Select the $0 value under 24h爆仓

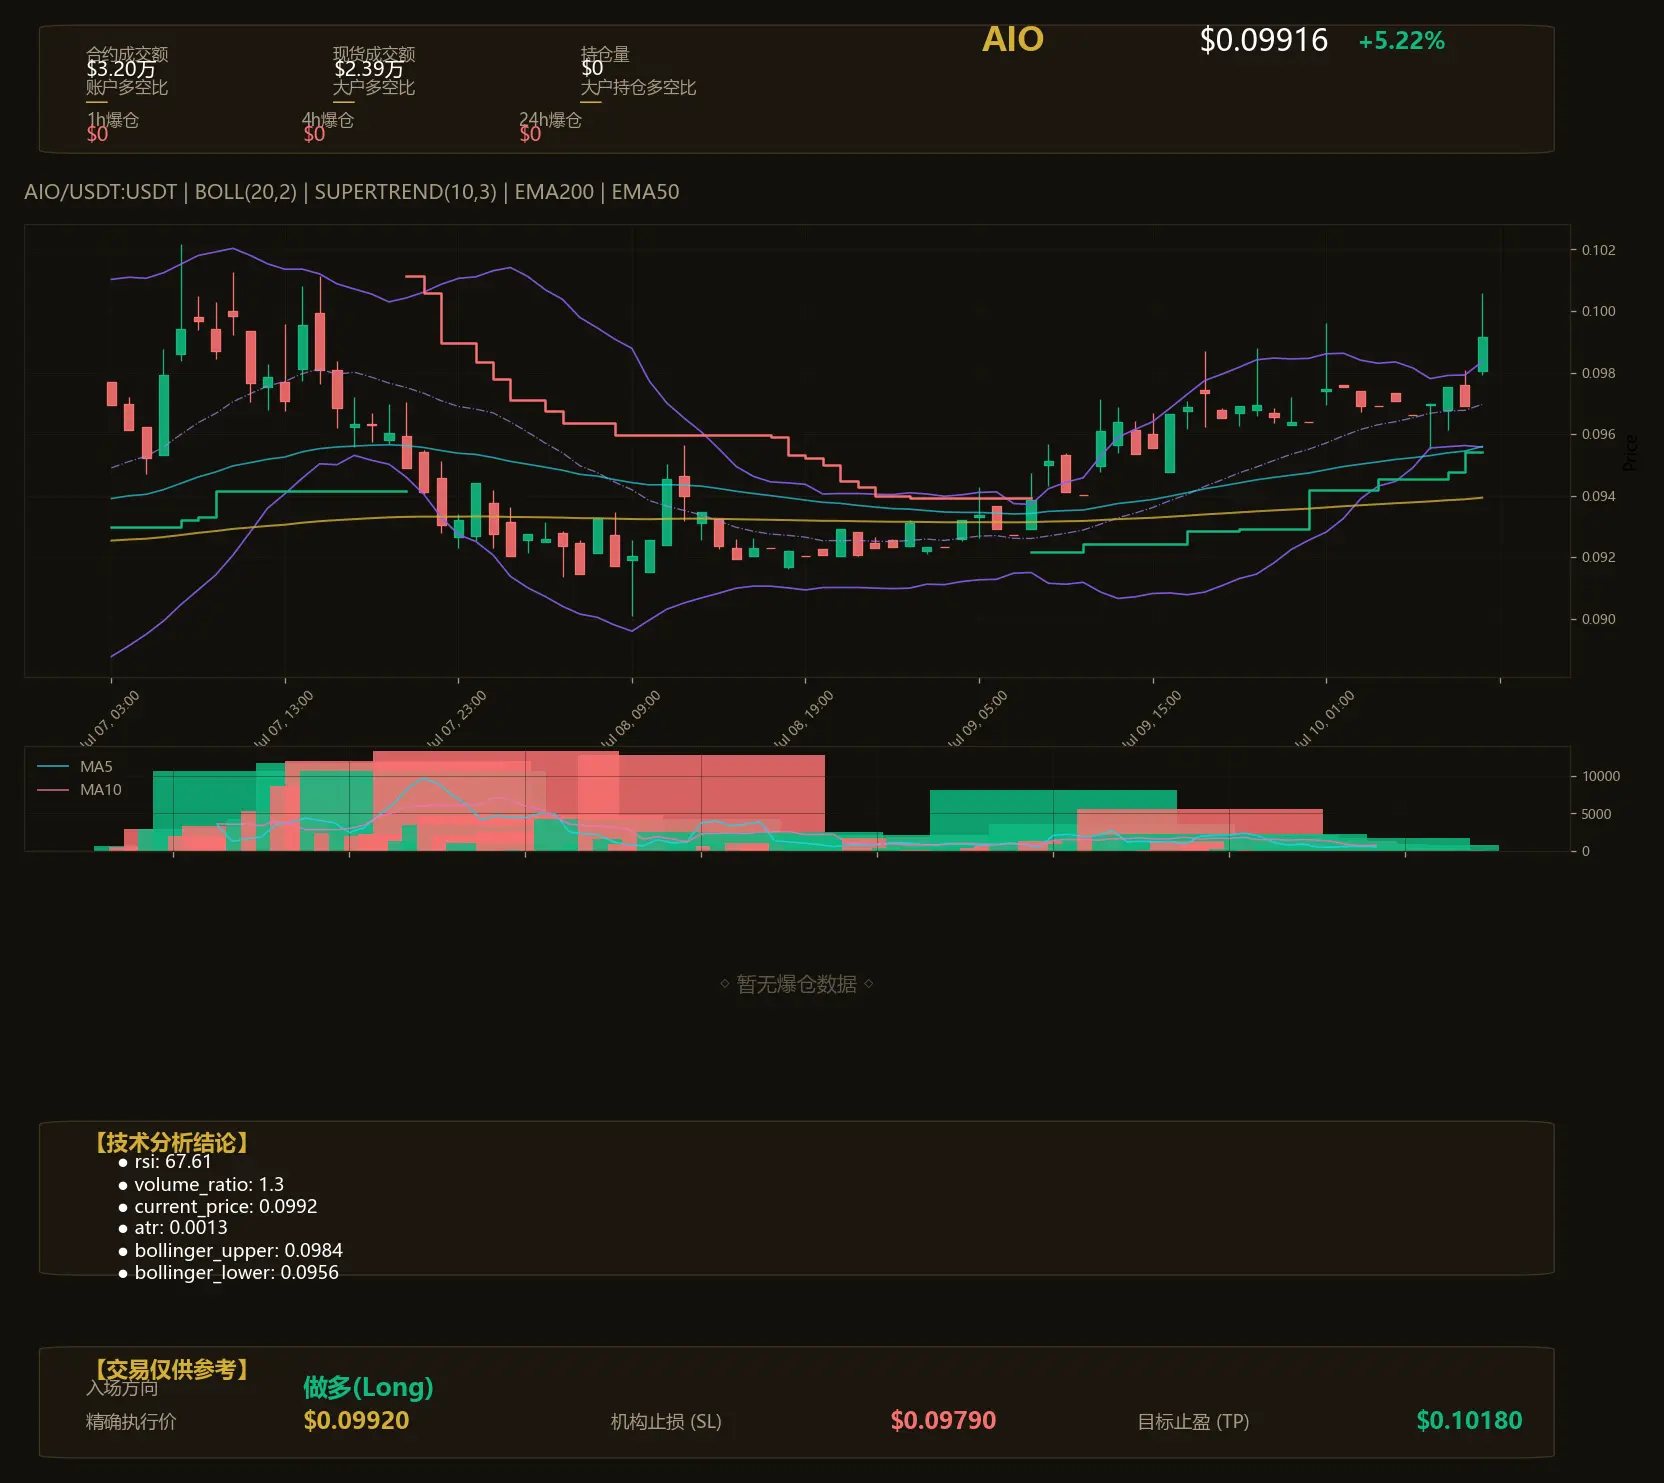coord(530,134)
